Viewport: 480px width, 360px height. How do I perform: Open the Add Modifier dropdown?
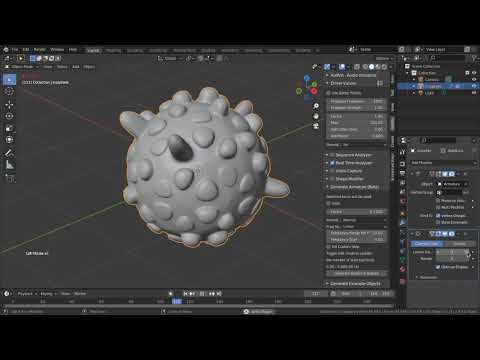pyautogui.click(x=443, y=163)
